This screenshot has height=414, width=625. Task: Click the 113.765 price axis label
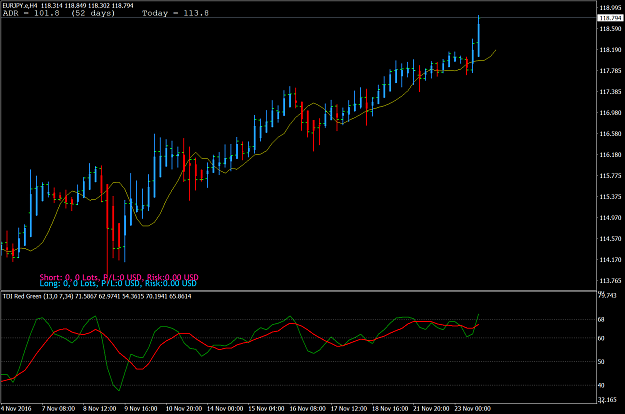click(x=610, y=281)
